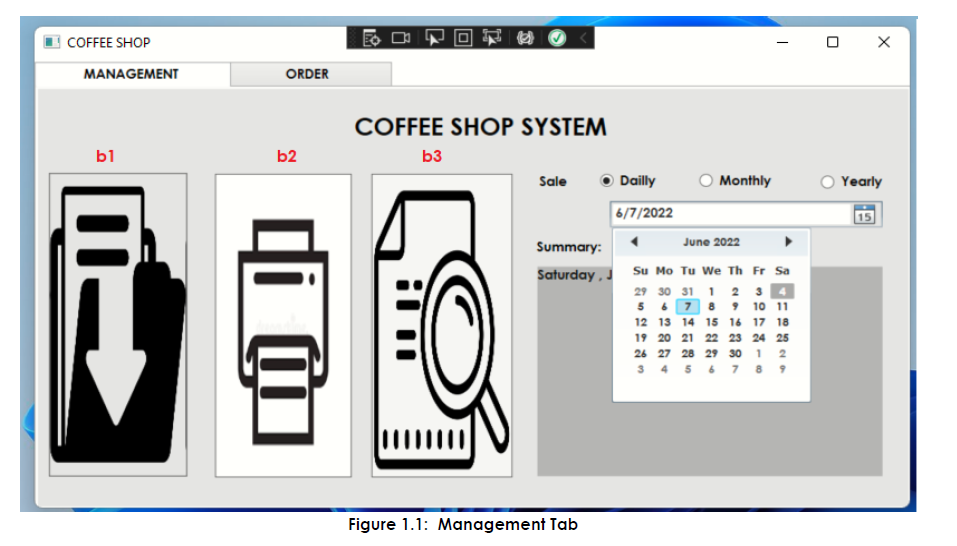Pick day 27 in the calendar
This screenshot has width=957, height=546.
tap(664, 354)
